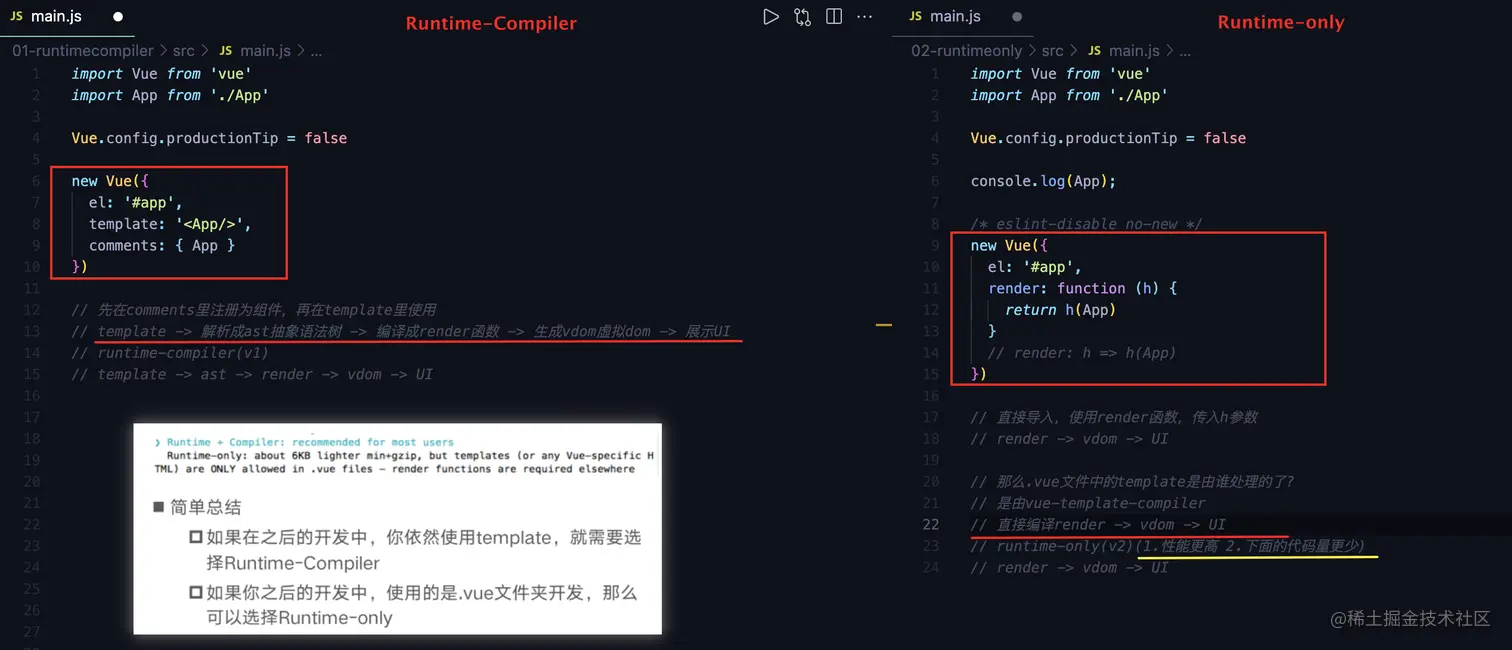Run the code with the play icon
This screenshot has height=650, width=1512.
click(770, 17)
